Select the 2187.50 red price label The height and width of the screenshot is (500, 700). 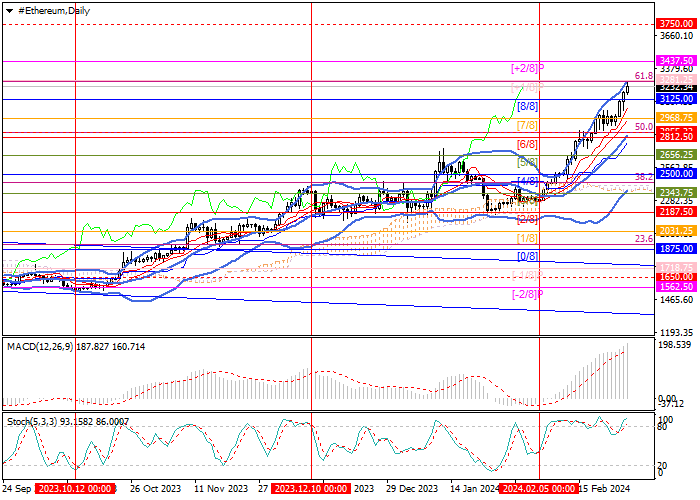click(675, 212)
